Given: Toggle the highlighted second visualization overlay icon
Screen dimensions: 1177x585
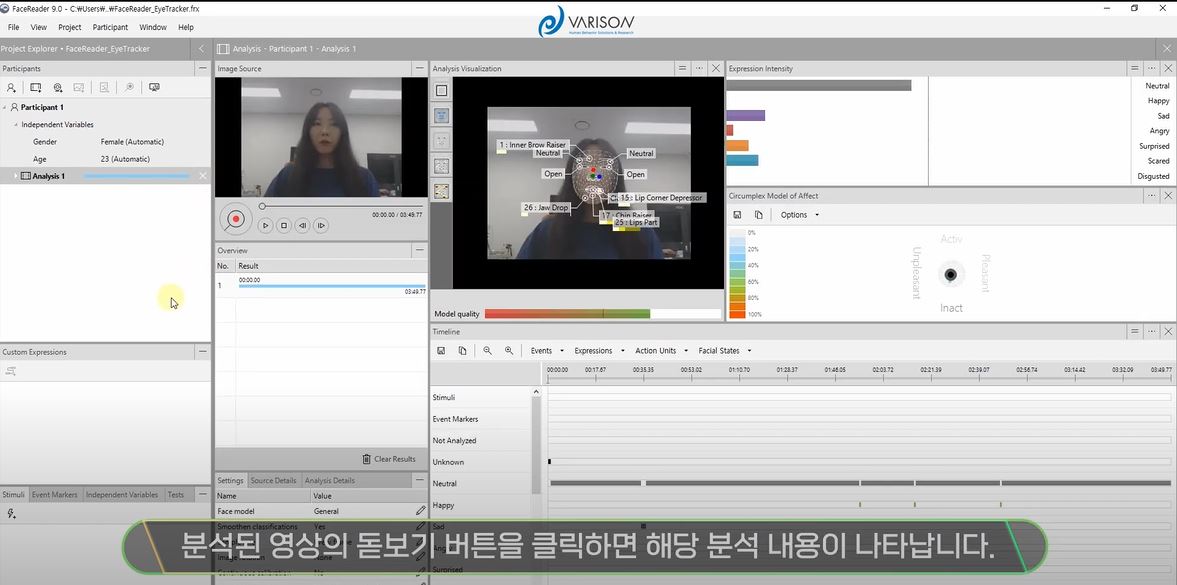Looking at the screenshot, I should 441,115.
